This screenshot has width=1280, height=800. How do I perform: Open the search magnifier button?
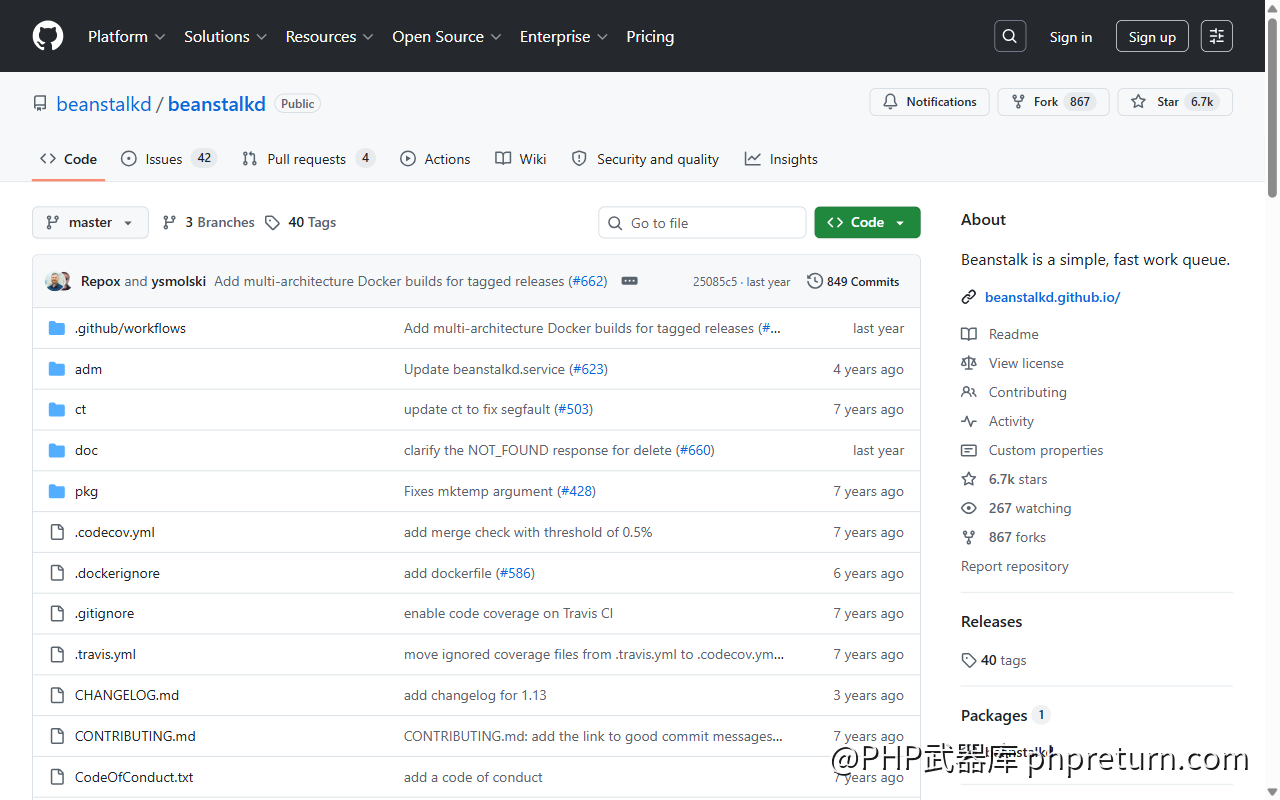1010,36
